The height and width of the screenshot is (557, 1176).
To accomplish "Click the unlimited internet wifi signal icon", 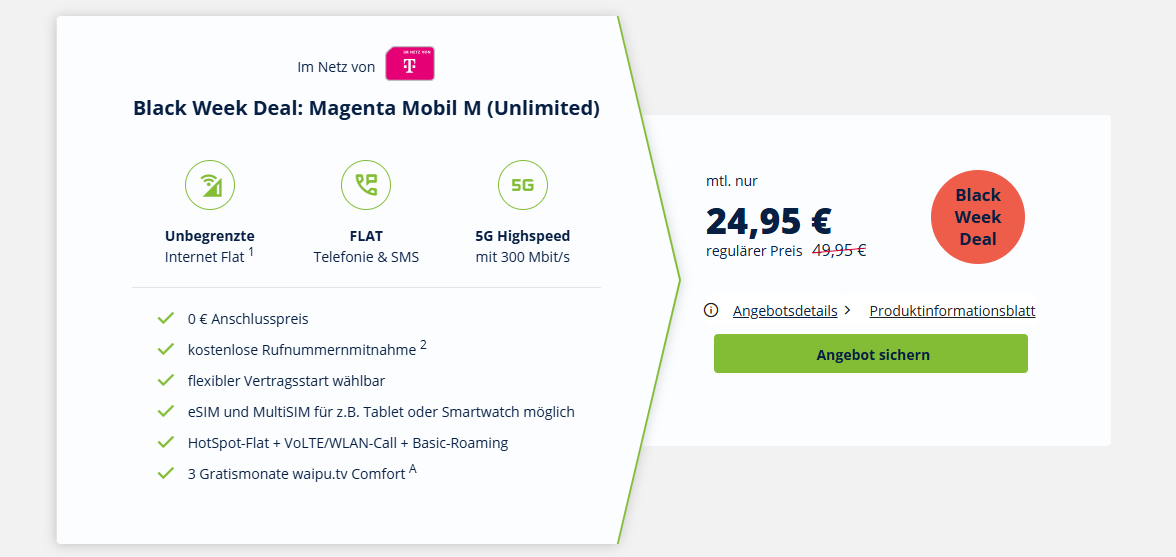I will [x=210, y=185].
